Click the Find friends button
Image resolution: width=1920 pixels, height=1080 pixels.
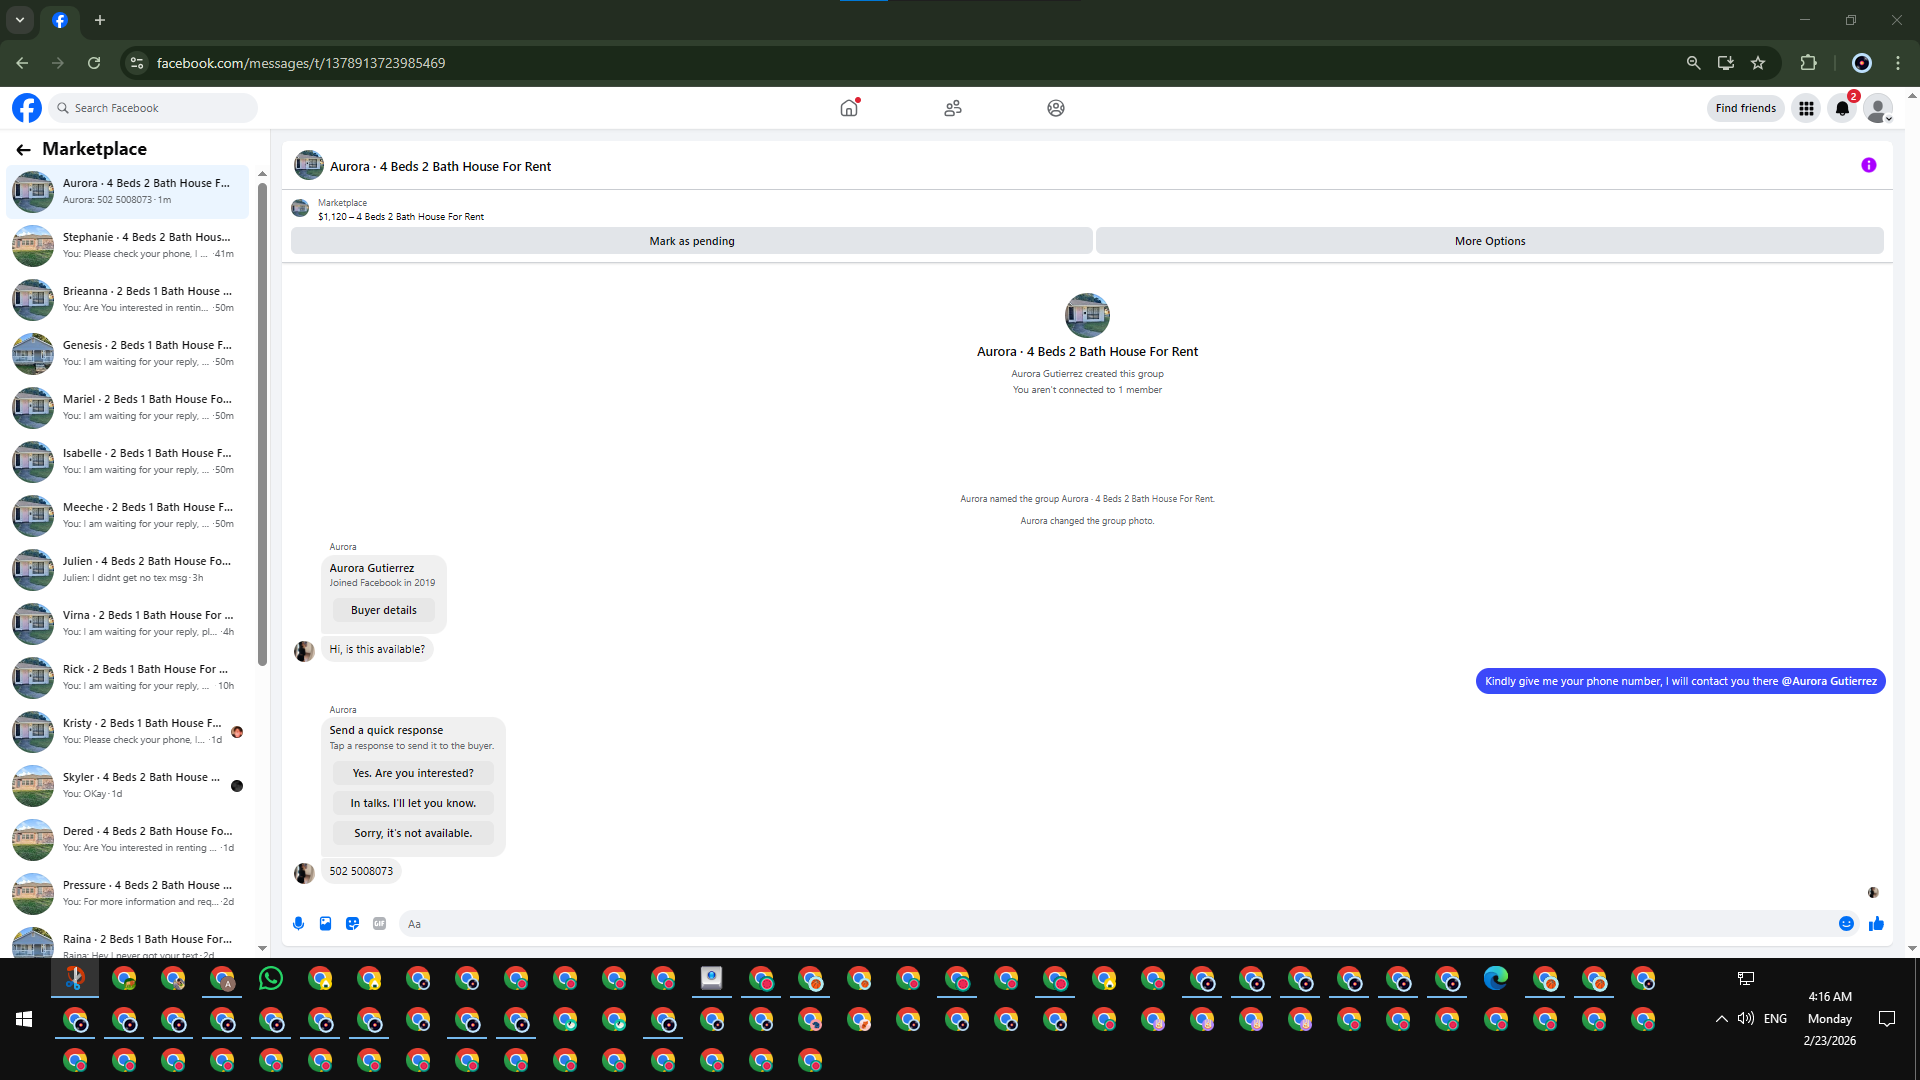pyautogui.click(x=1745, y=108)
